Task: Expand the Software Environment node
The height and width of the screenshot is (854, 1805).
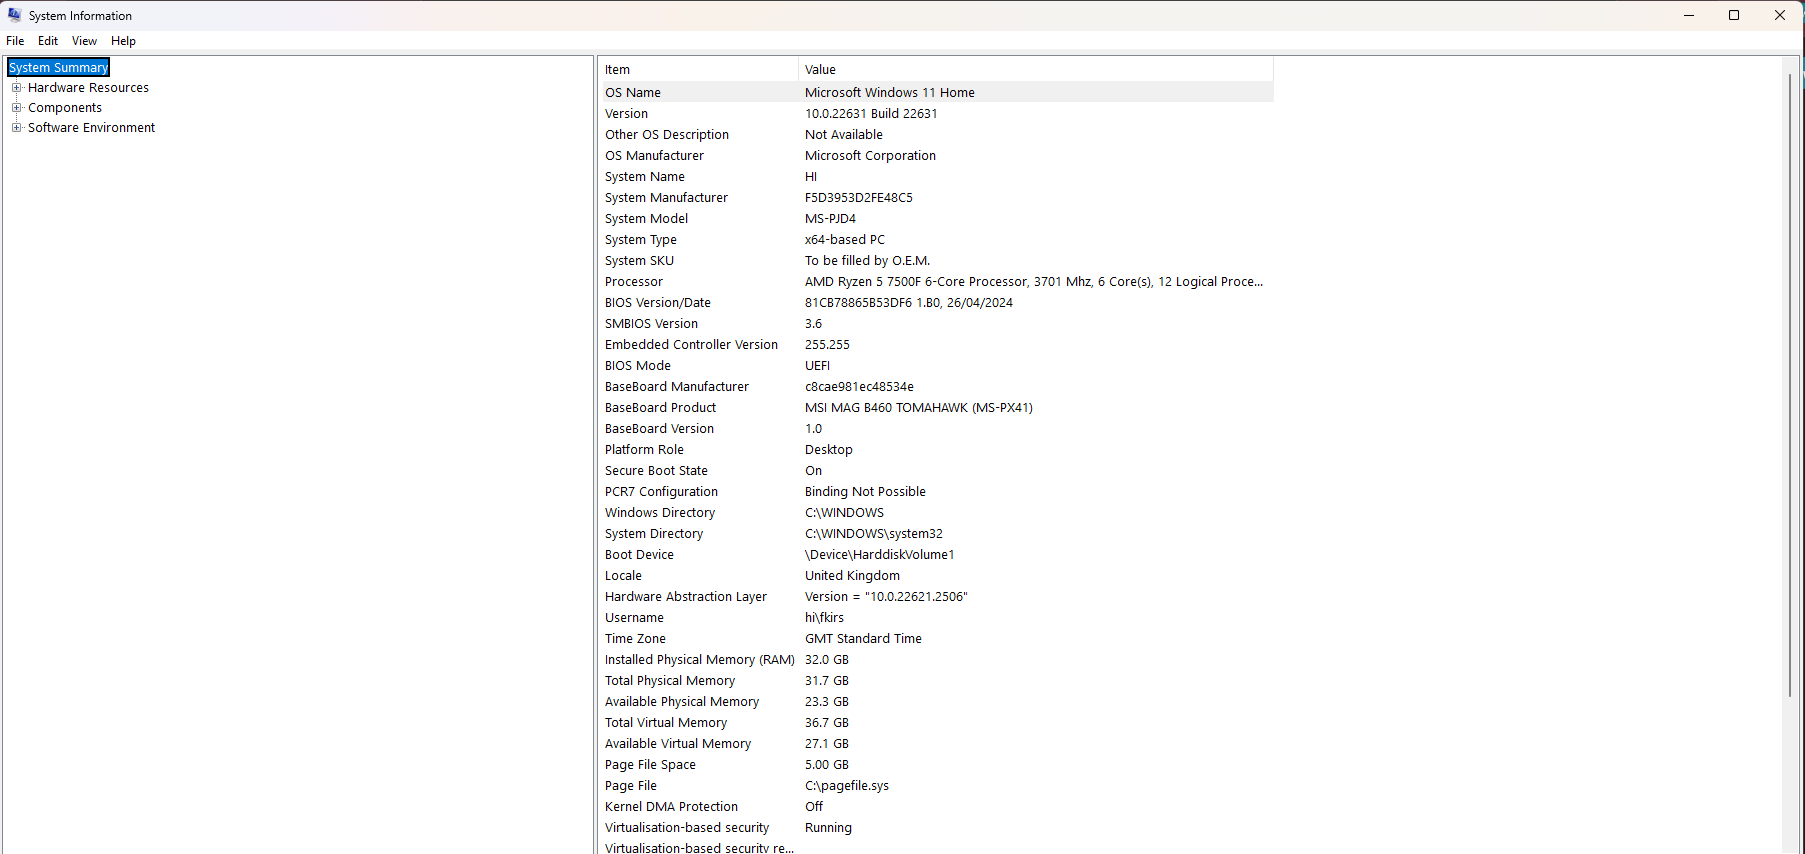Action: coord(16,128)
